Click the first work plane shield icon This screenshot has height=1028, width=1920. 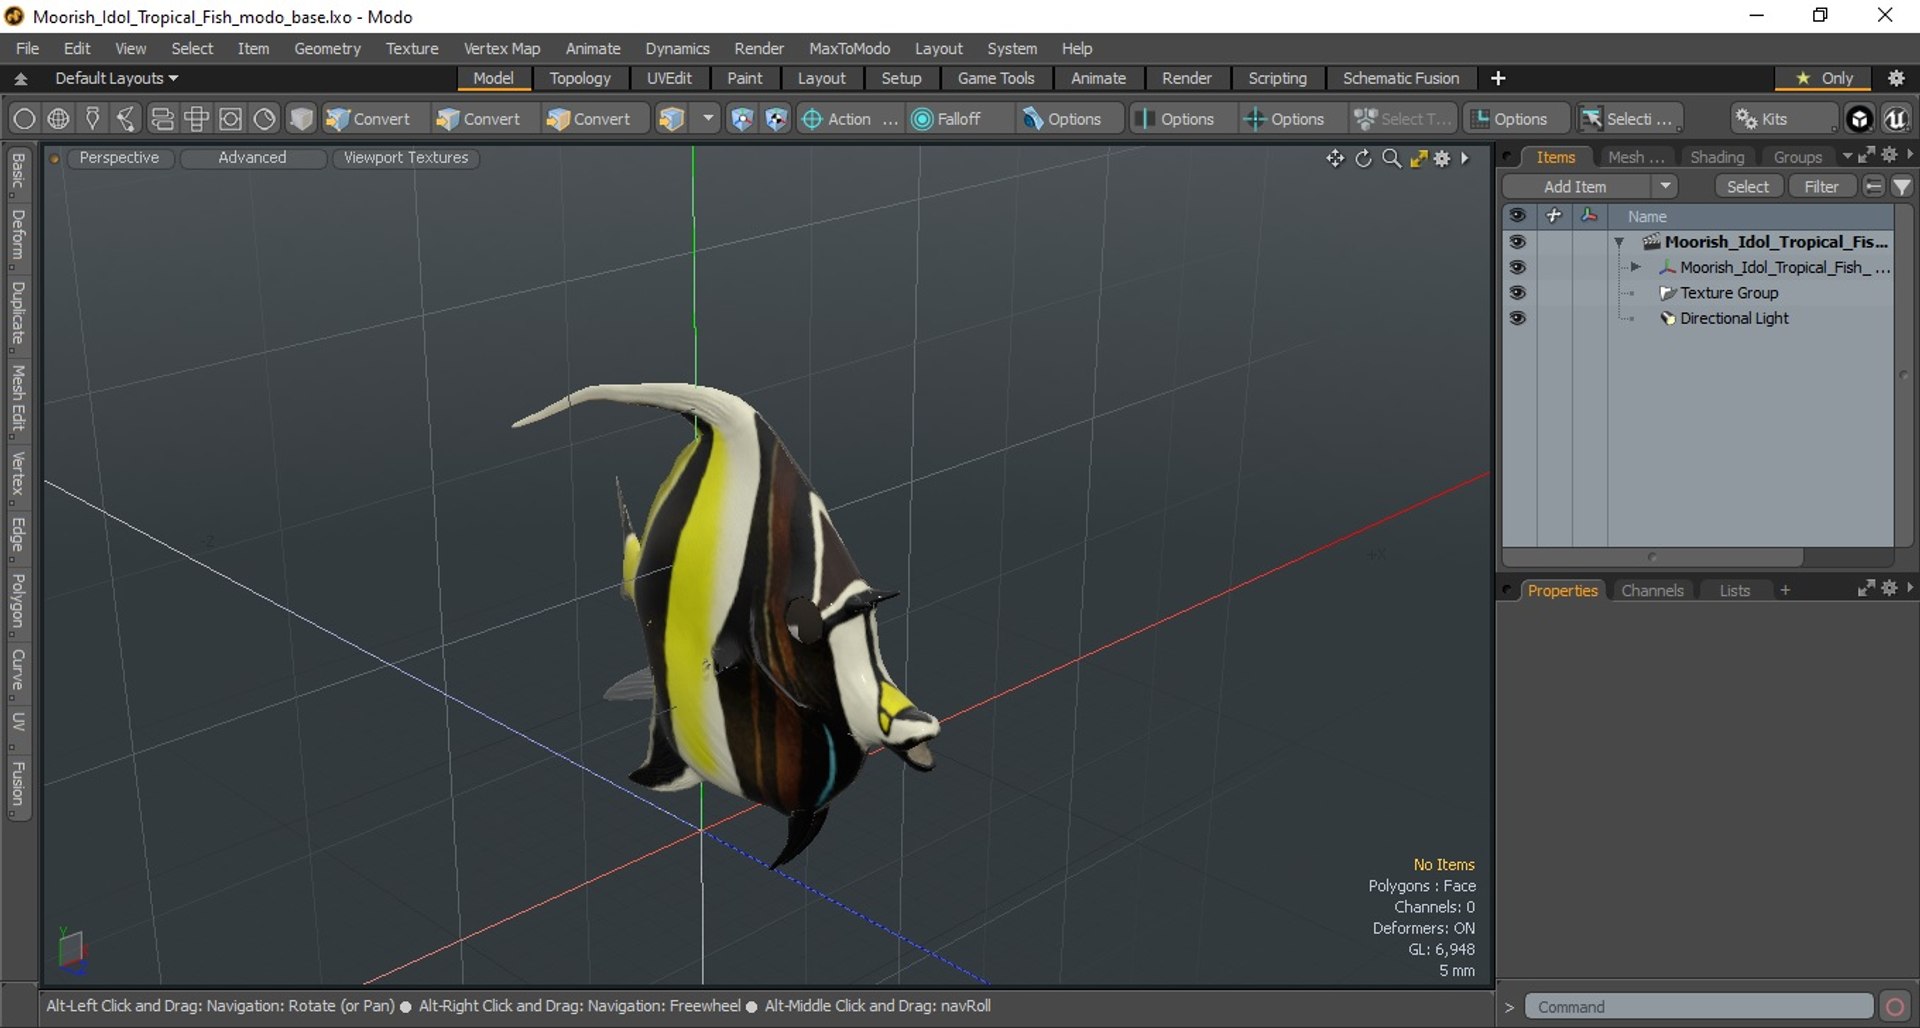pyautogui.click(x=741, y=119)
